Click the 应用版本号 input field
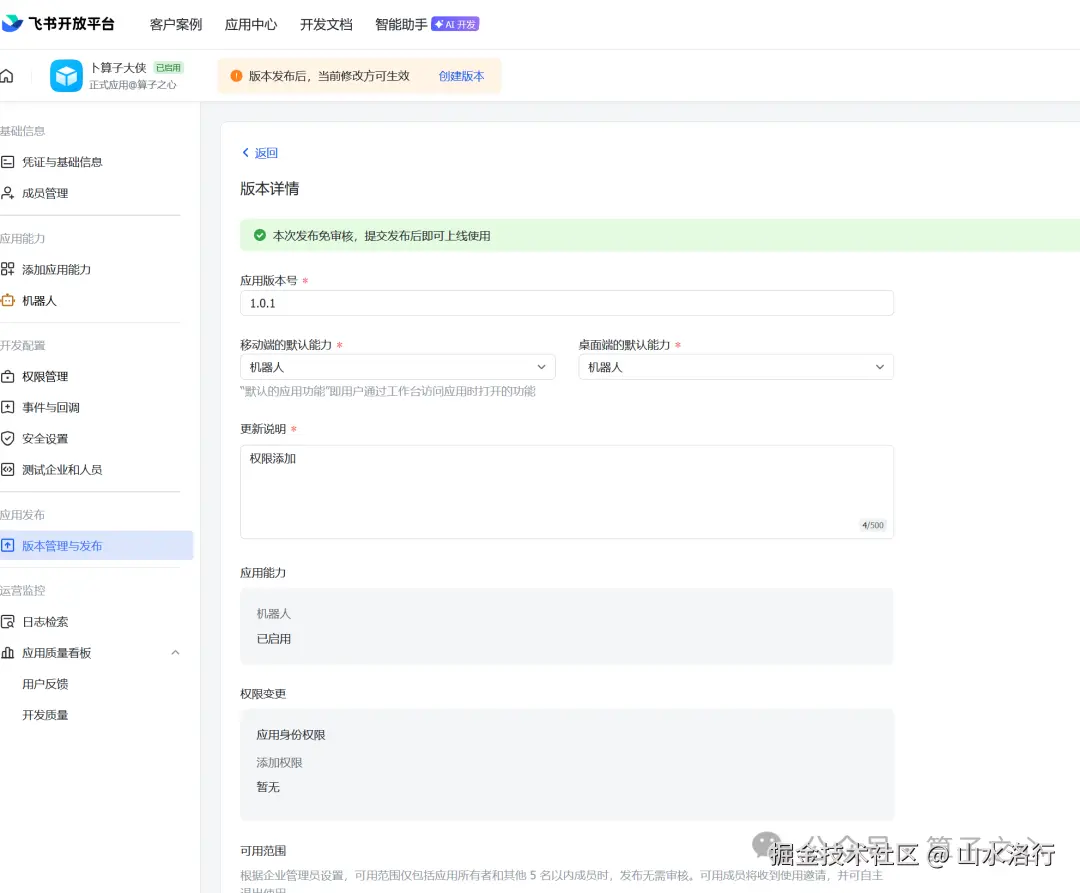 [x=567, y=303]
